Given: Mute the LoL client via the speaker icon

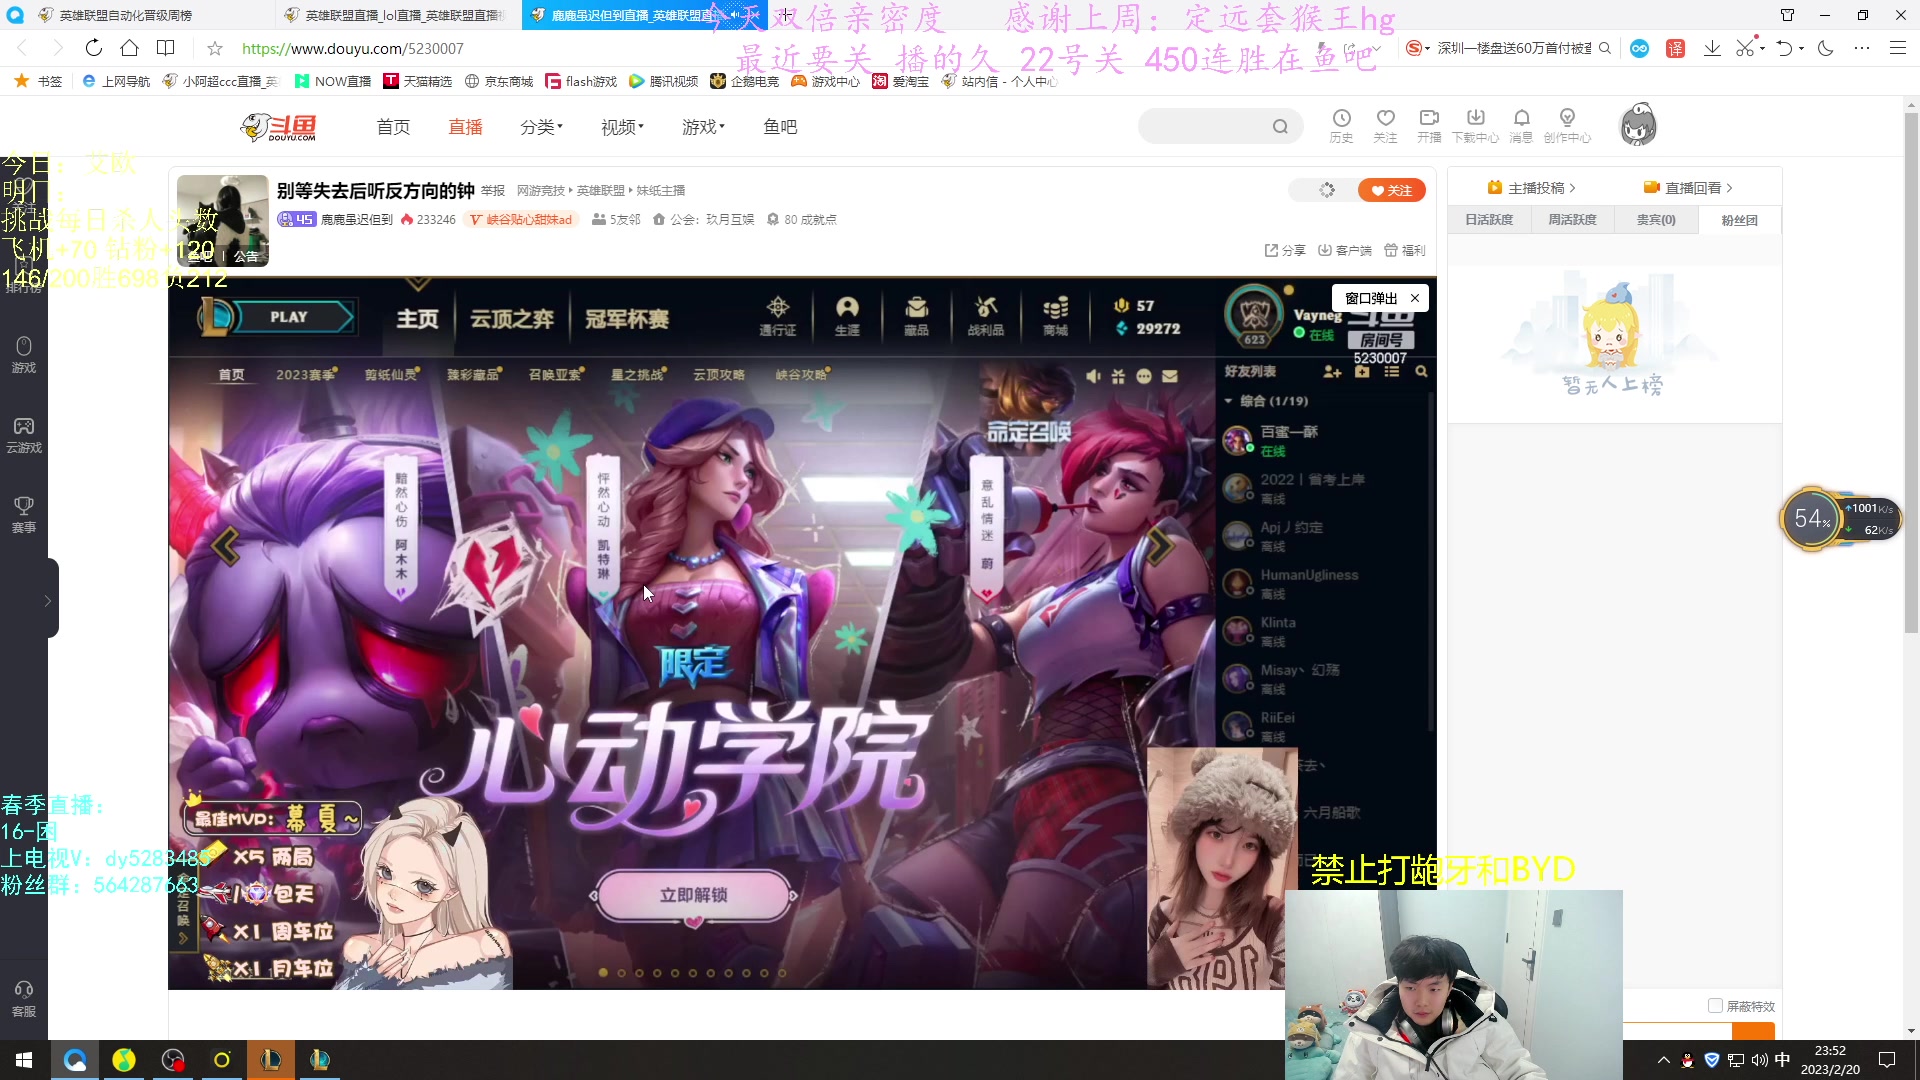Looking at the screenshot, I should pos(1093,375).
